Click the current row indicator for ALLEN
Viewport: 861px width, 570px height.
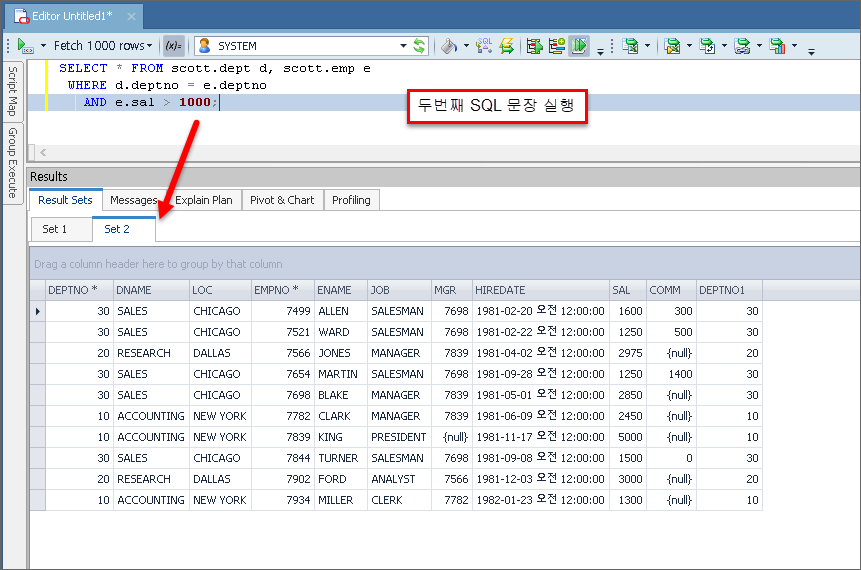point(37,311)
